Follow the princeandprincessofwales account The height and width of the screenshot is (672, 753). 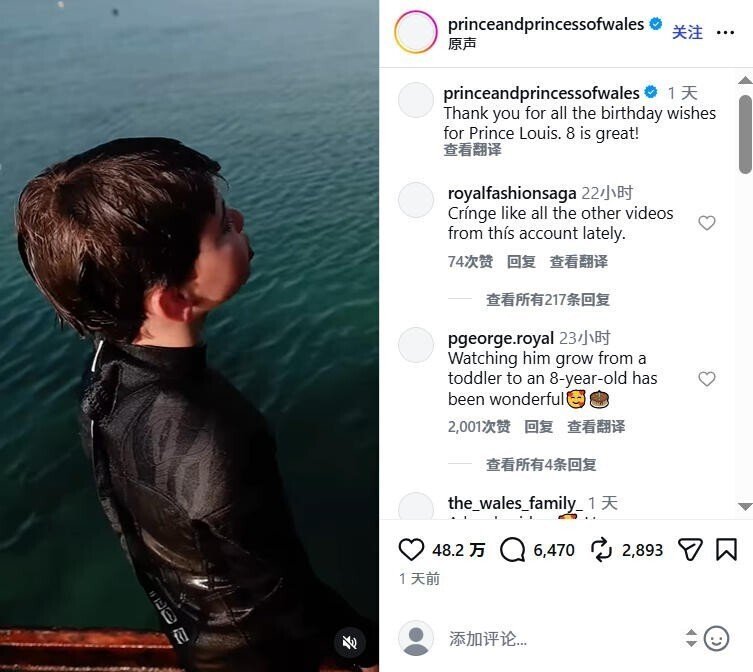coord(687,33)
